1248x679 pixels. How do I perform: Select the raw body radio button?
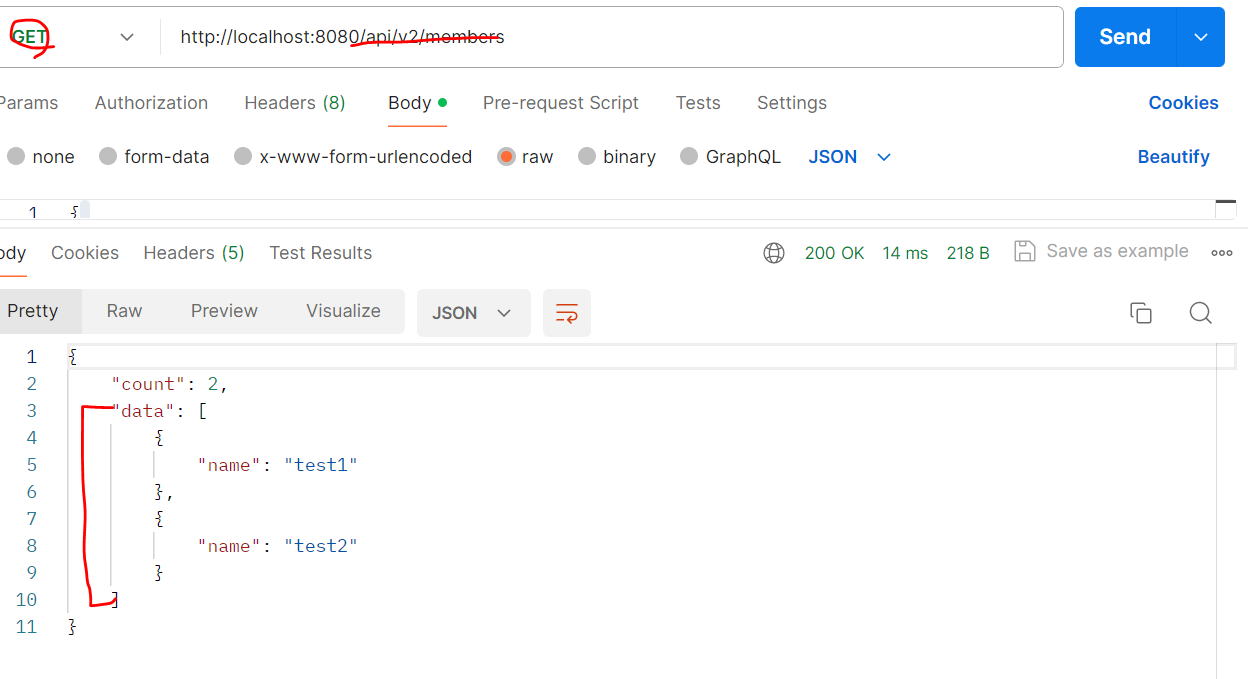506,157
